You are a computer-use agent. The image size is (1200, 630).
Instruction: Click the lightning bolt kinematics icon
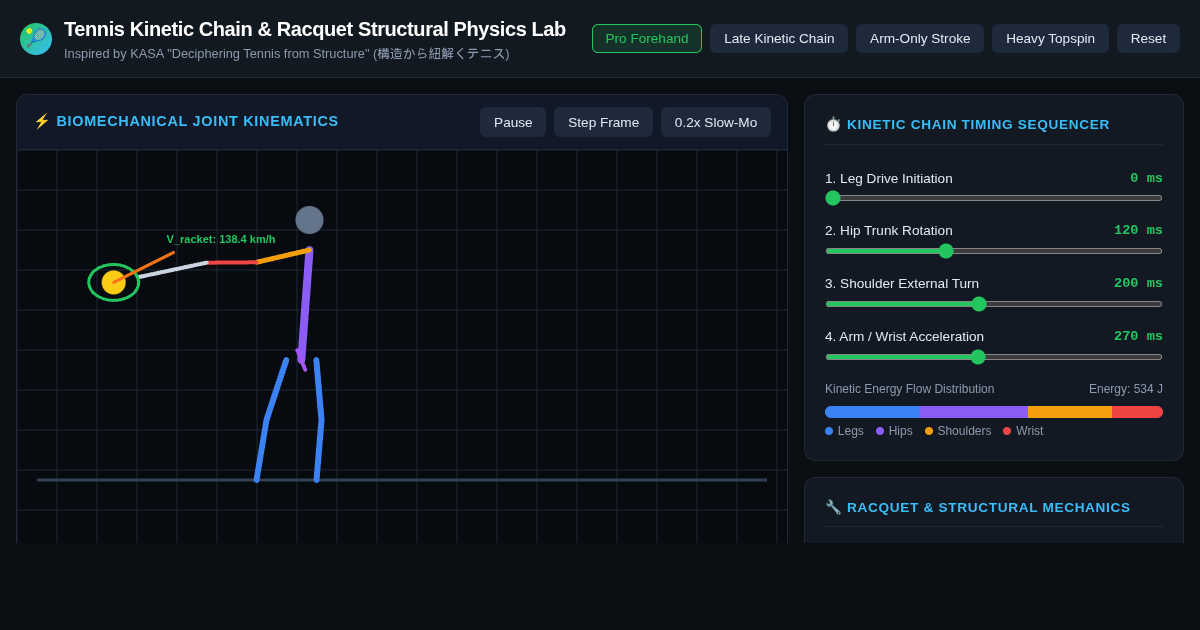42,121
